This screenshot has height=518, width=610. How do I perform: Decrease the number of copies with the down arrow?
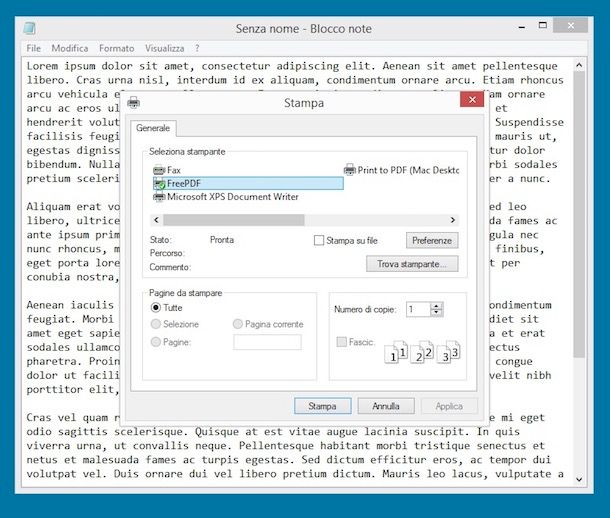(x=436, y=313)
